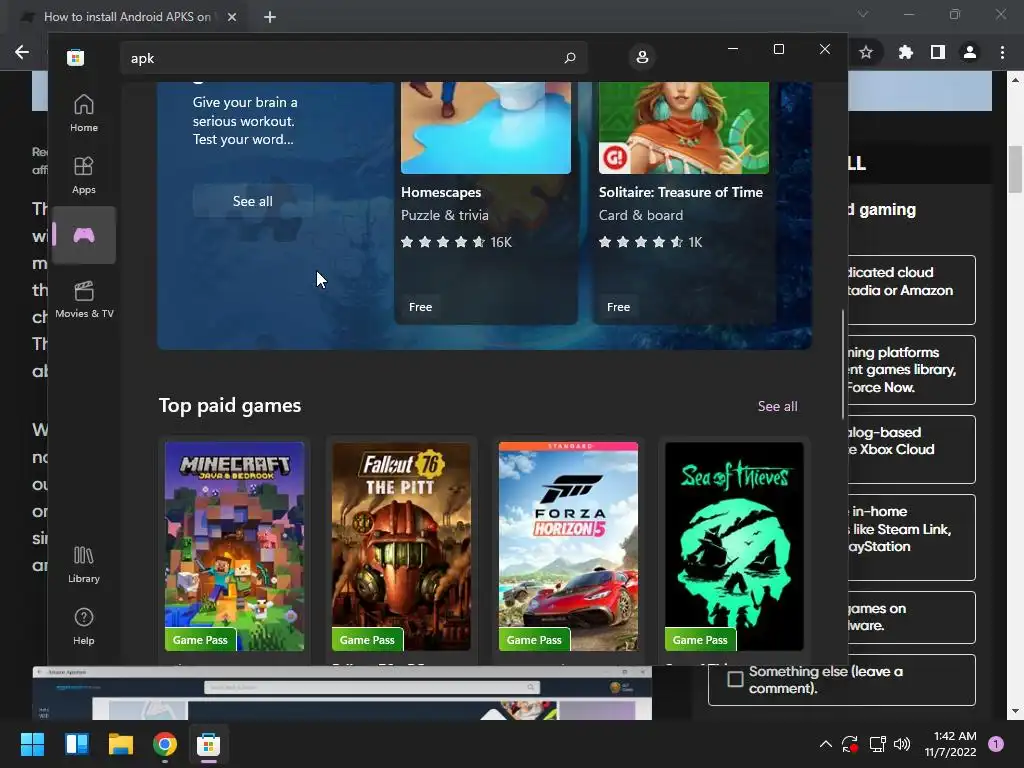
Task: Close the How to install Android APKS tab
Action: [x=232, y=17]
